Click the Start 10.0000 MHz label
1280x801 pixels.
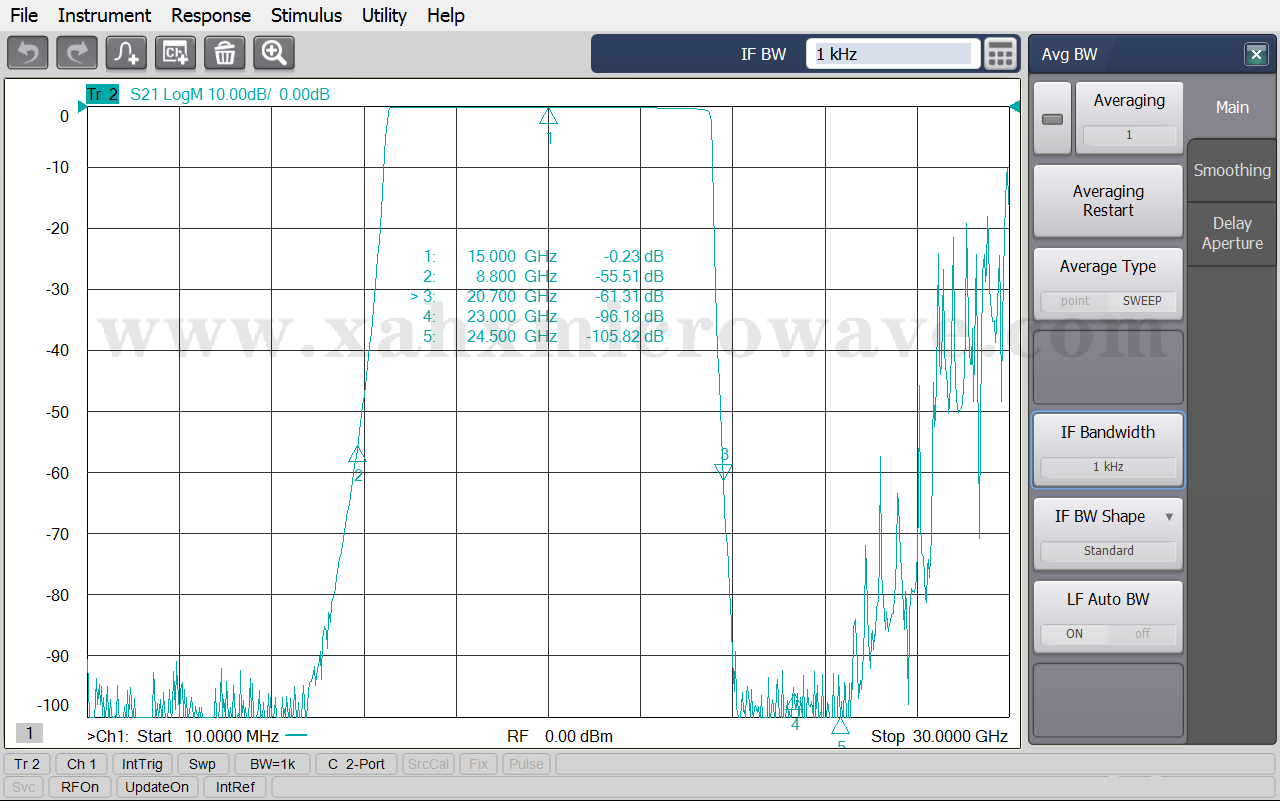click(208, 737)
